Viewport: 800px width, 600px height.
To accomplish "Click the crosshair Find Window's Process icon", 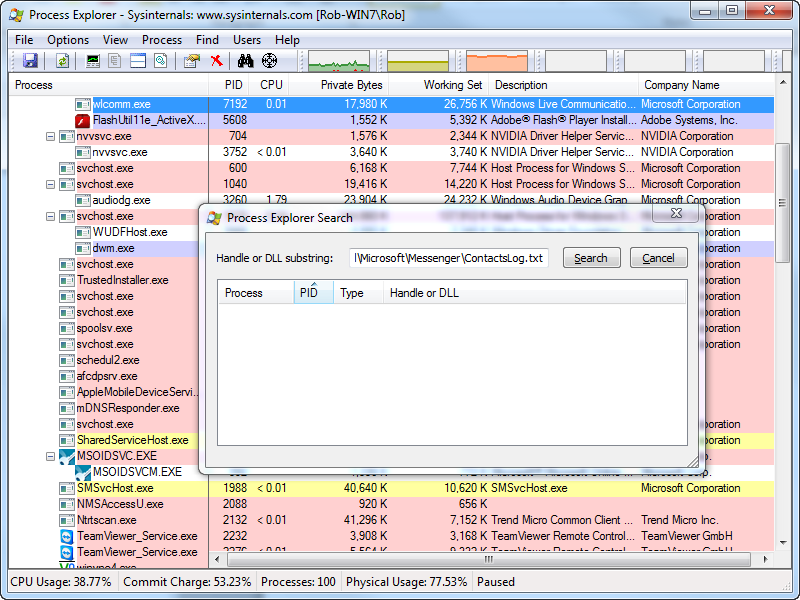I will coord(269,61).
